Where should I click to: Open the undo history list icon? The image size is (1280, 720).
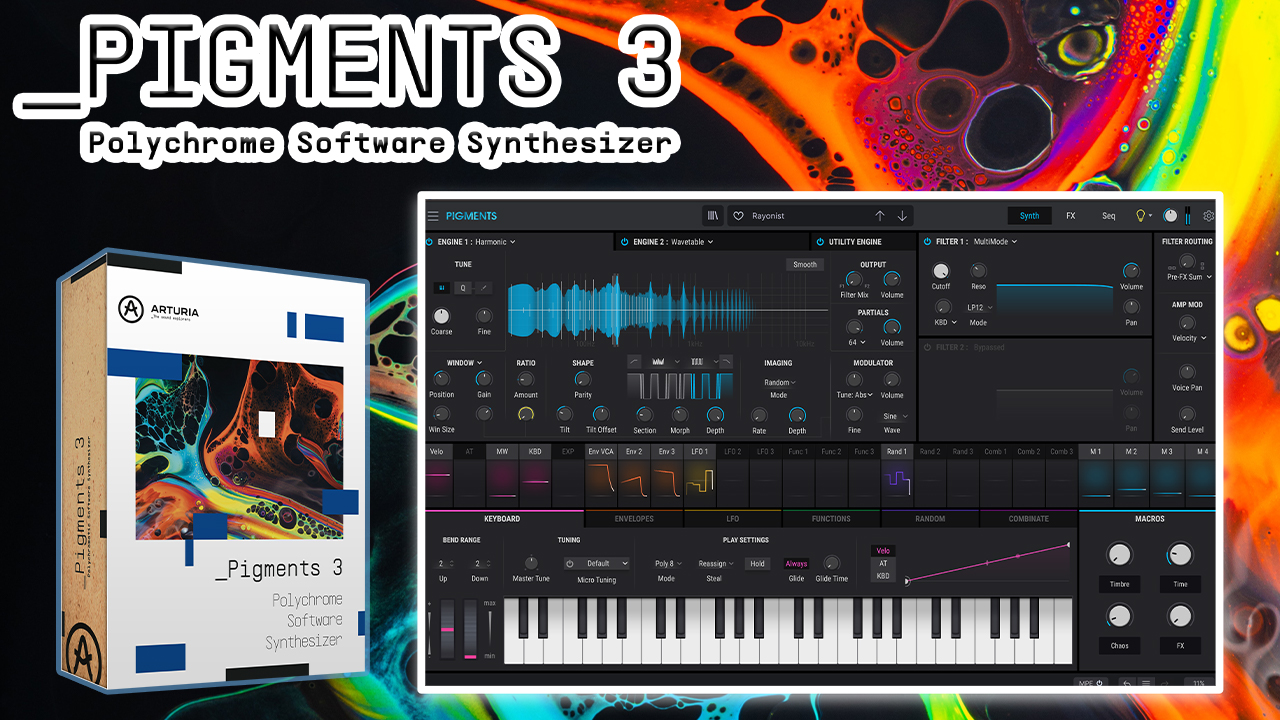pyautogui.click(x=1146, y=683)
